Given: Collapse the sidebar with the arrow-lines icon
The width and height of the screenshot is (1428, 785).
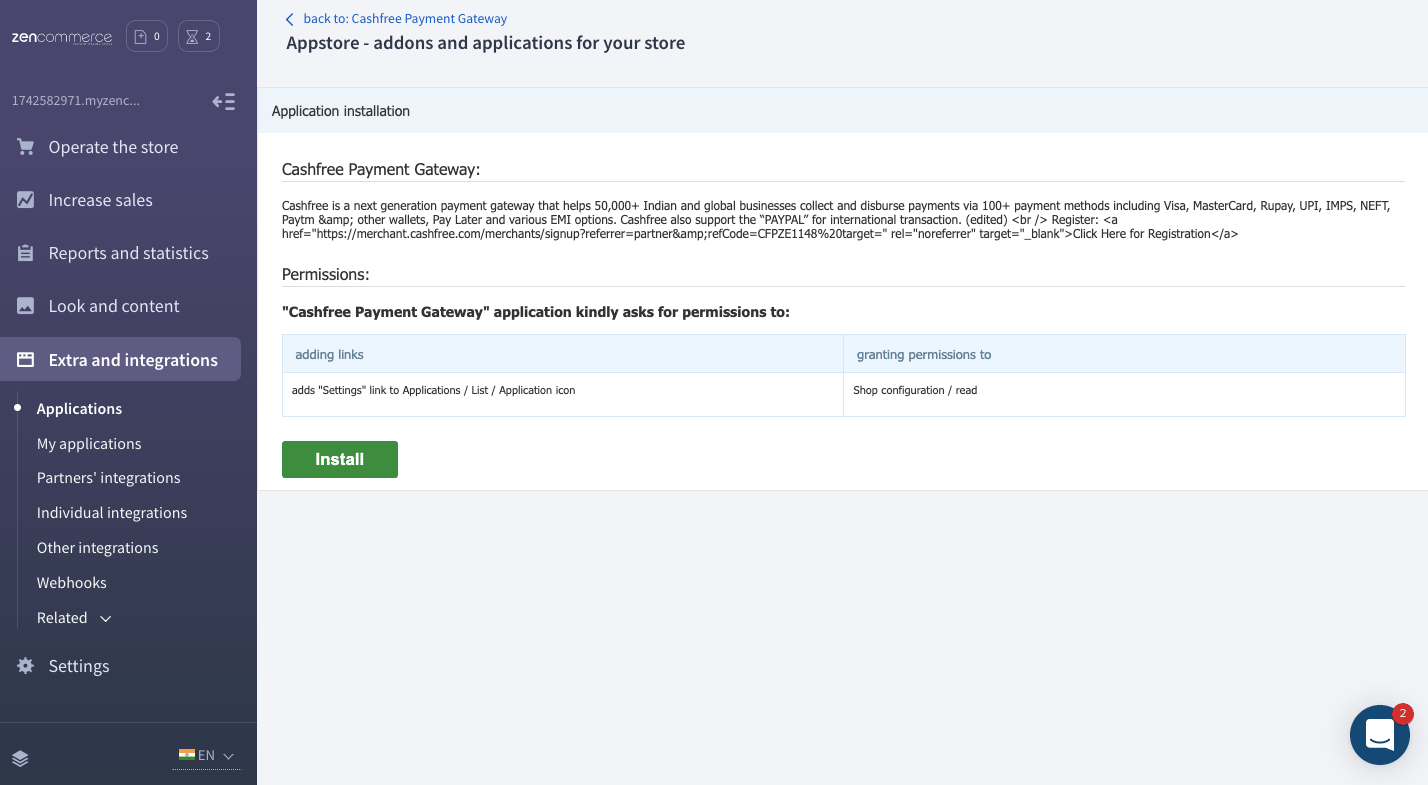Looking at the screenshot, I should pyautogui.click(x=224, y=101).
